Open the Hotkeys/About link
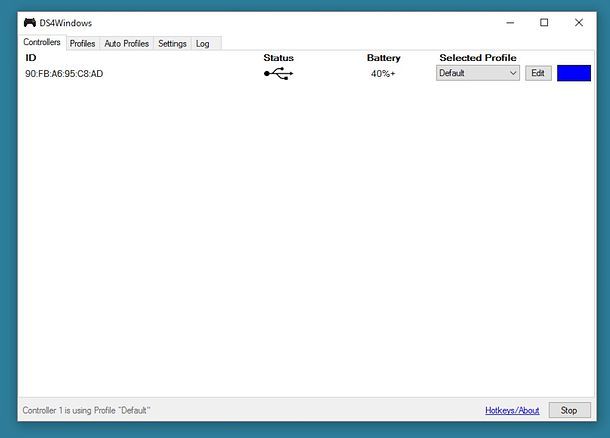Image resolution: width=610 pixels, height=438 pixels. click(x=512, y=410)
